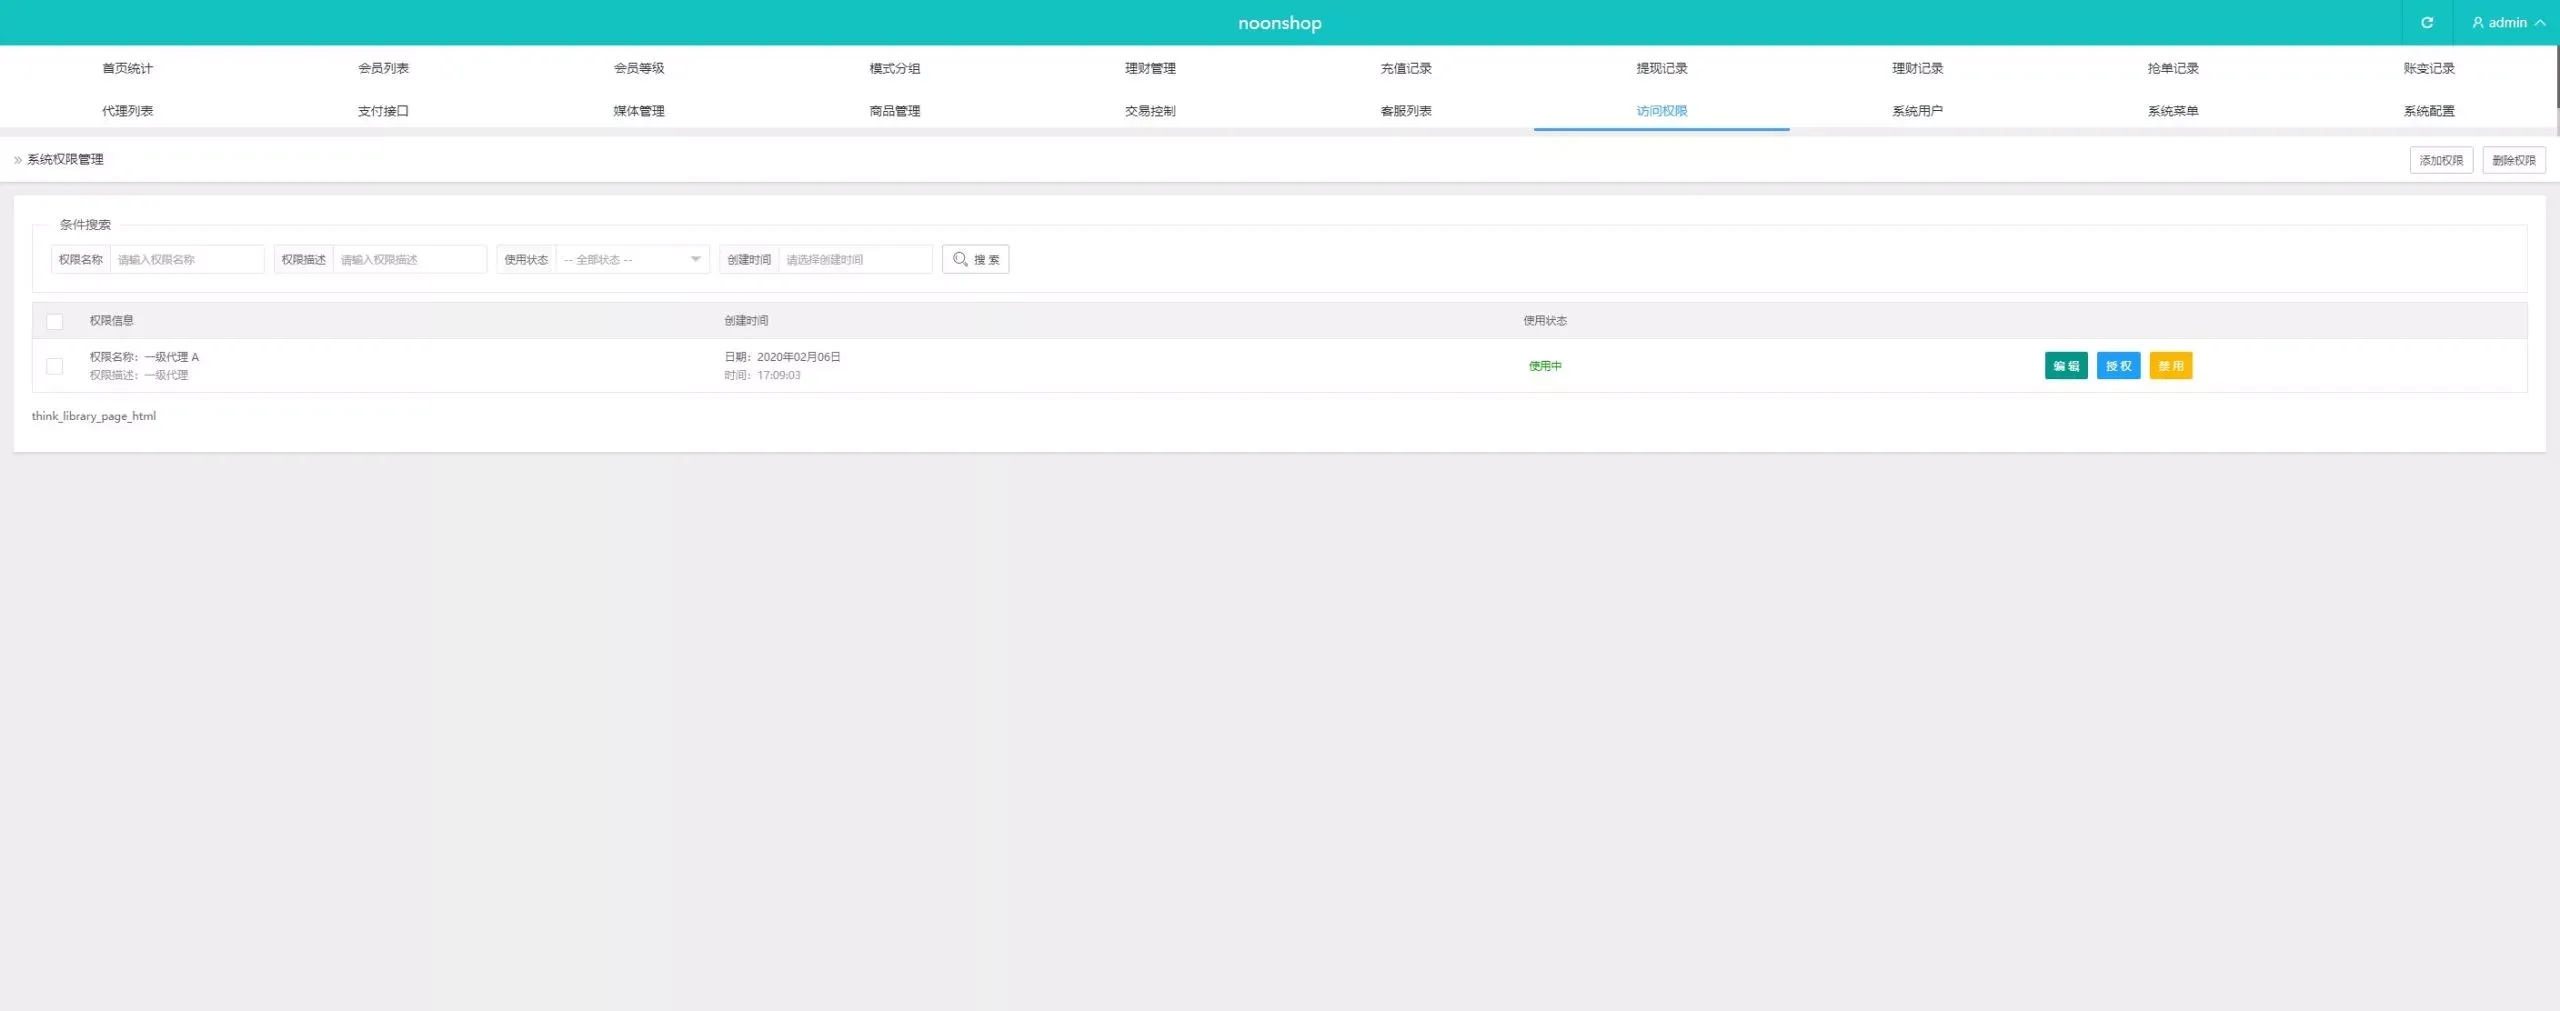2560x1011 pixels.
Task: Click the think_library_page_html text
Action: [93, 416]
